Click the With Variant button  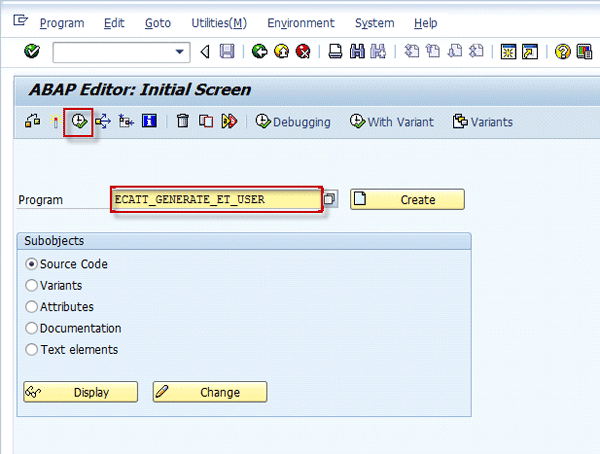click(391, 122)
